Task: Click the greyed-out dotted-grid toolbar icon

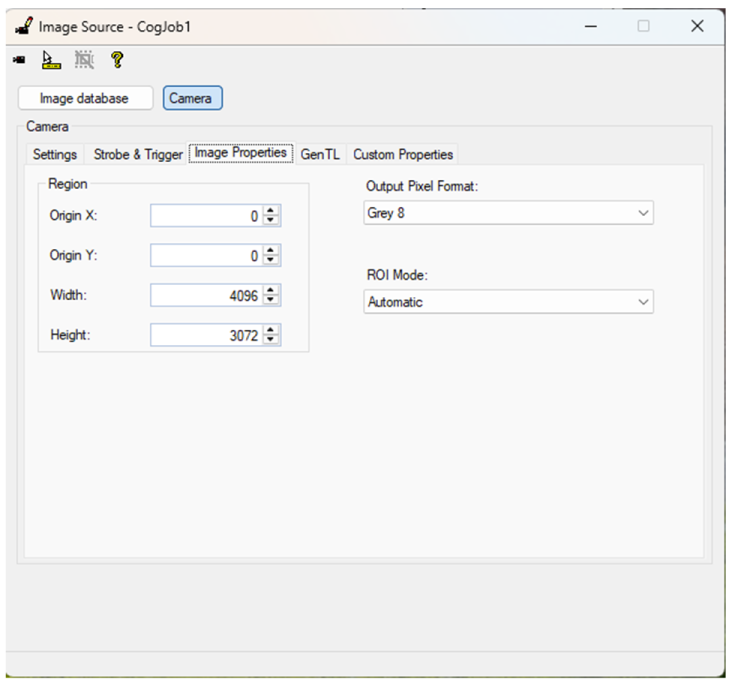Action: pos(84,61)
